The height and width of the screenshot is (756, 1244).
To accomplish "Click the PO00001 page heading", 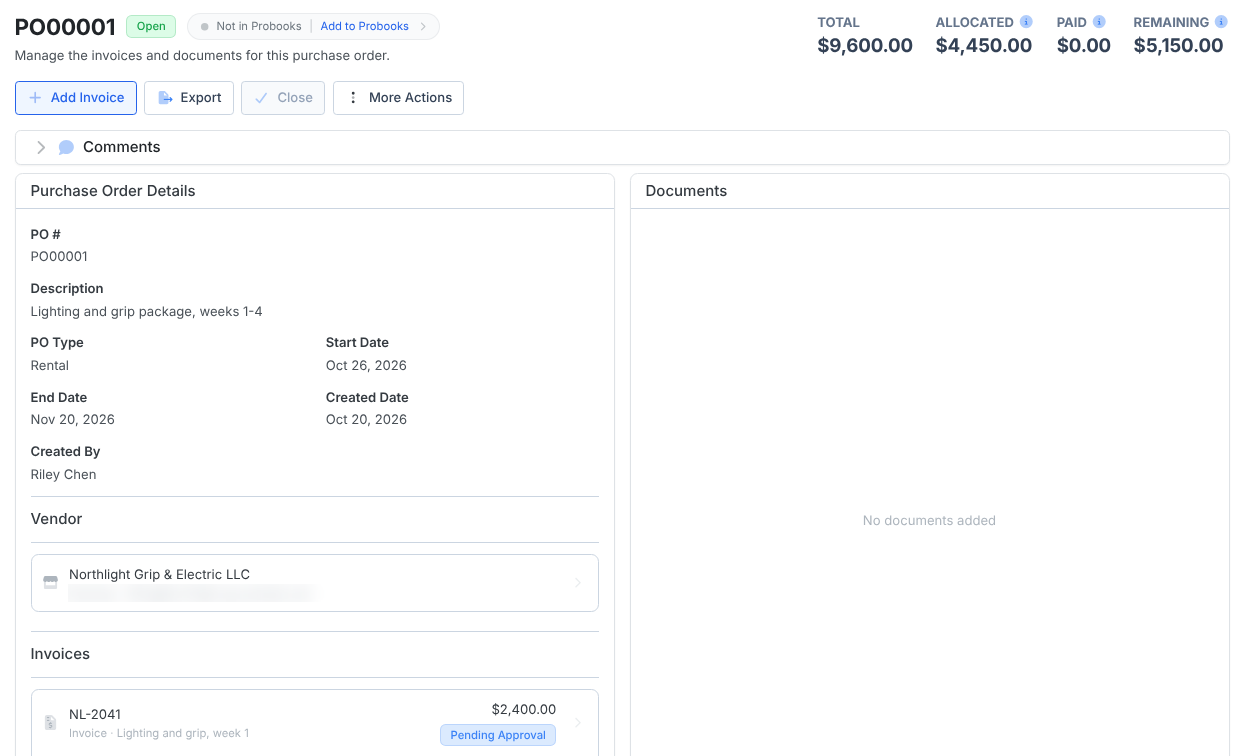I will (66, 27).
